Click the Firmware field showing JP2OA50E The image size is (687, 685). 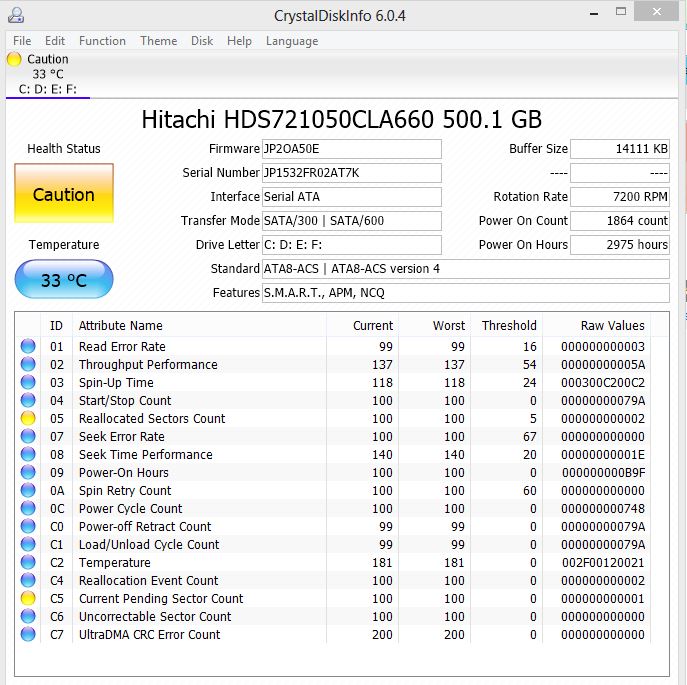pos(351,149)
